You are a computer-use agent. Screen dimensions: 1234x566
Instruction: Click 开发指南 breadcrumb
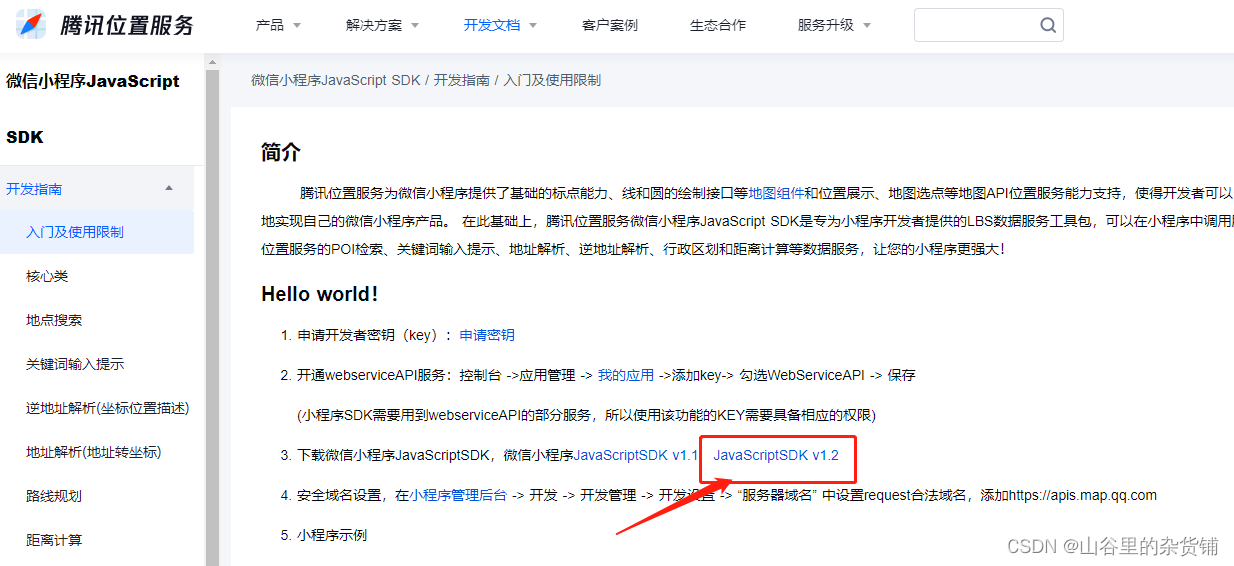462,80
